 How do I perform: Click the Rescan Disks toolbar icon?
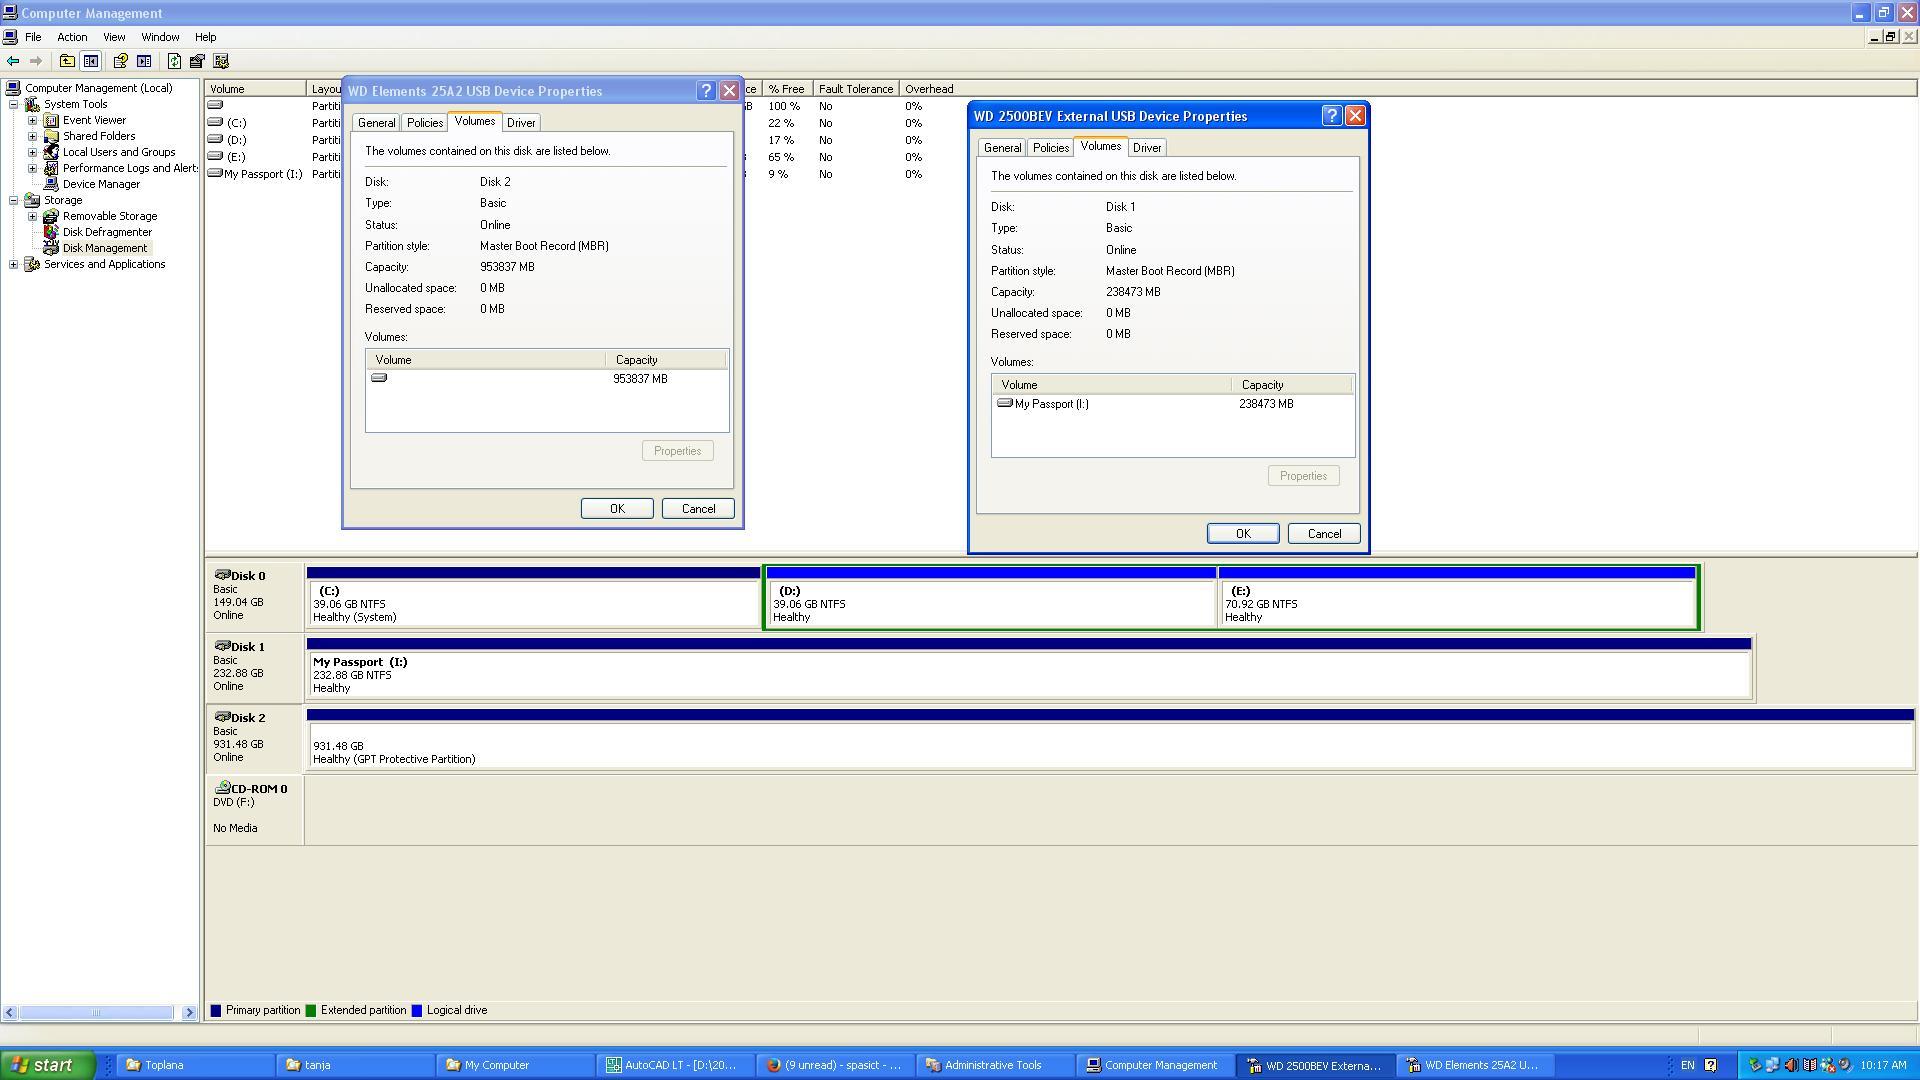pos(197,61)
